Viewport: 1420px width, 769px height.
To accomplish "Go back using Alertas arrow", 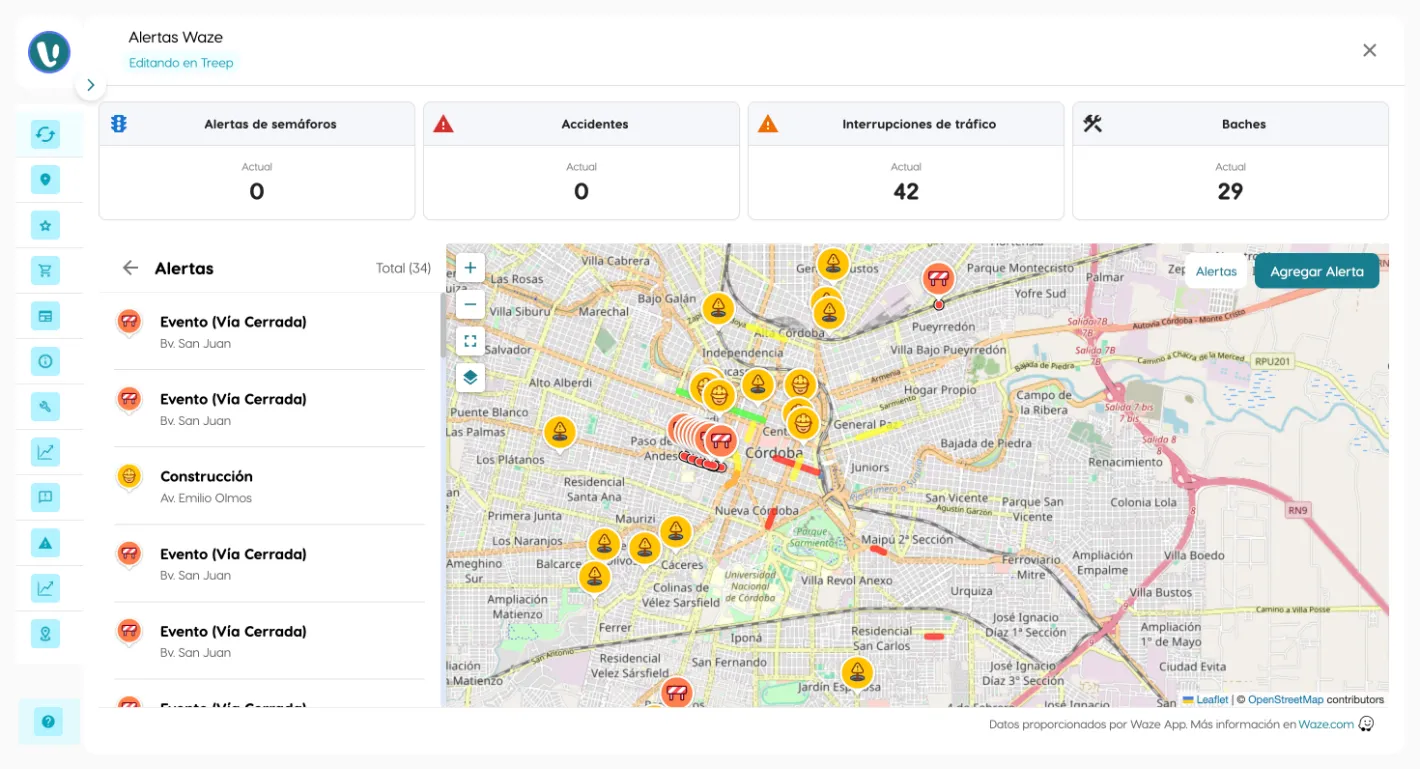I will pos(130,268).
